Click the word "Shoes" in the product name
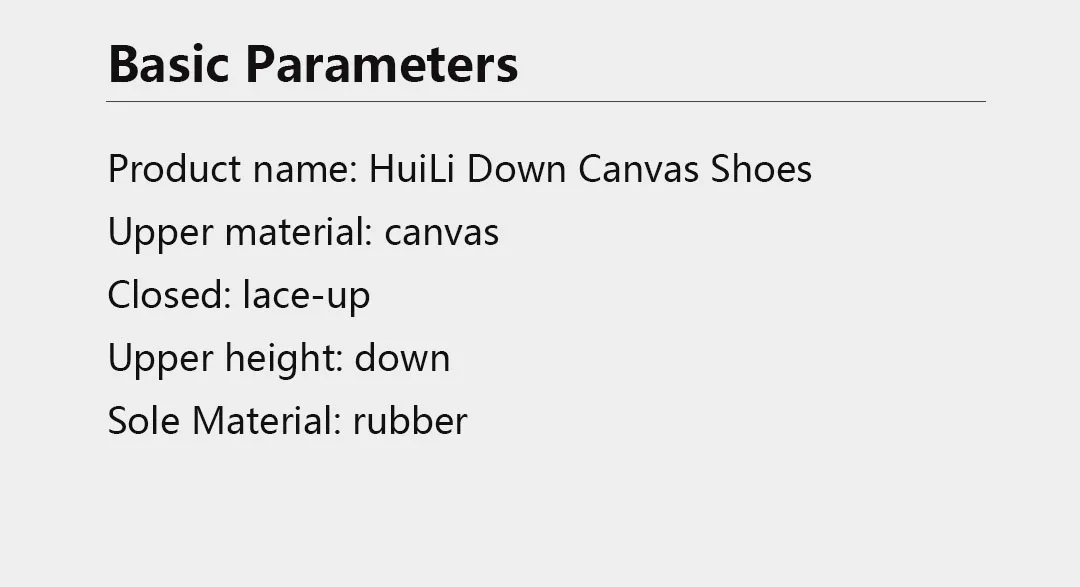Image resolution: width=1080 pixels, height=587 pixels. 761,169
